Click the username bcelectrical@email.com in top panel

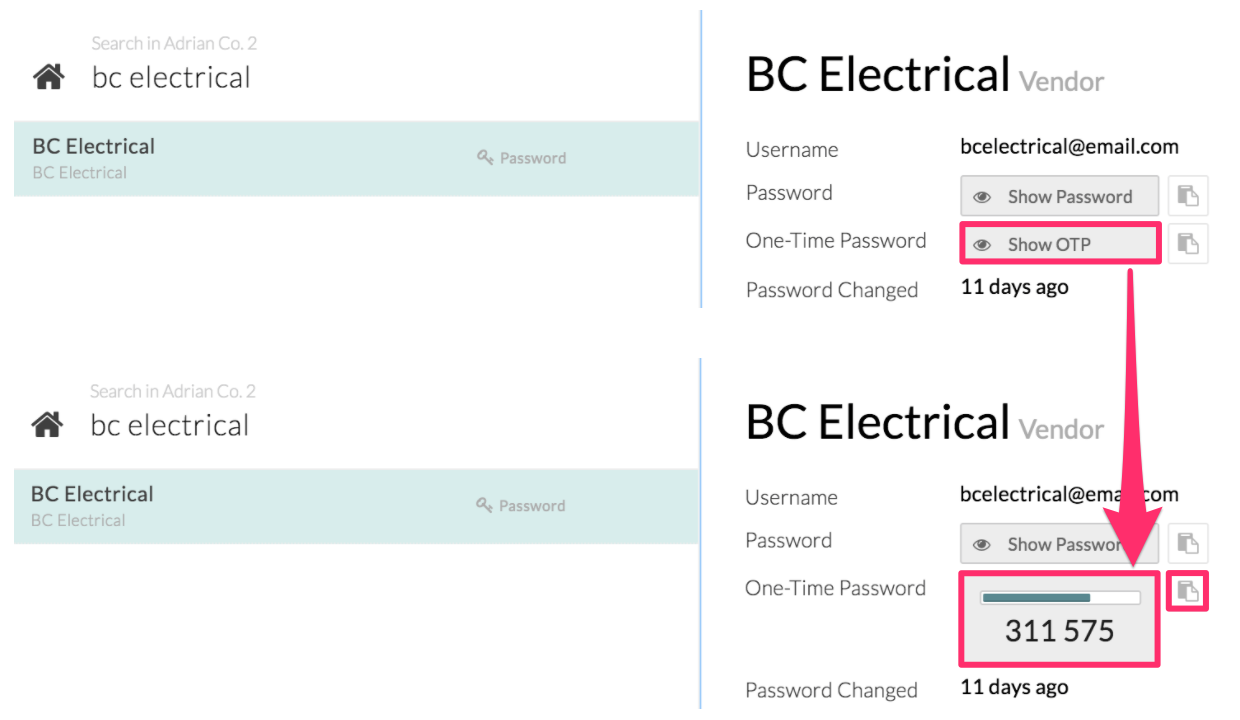[x=1070, y=147]
